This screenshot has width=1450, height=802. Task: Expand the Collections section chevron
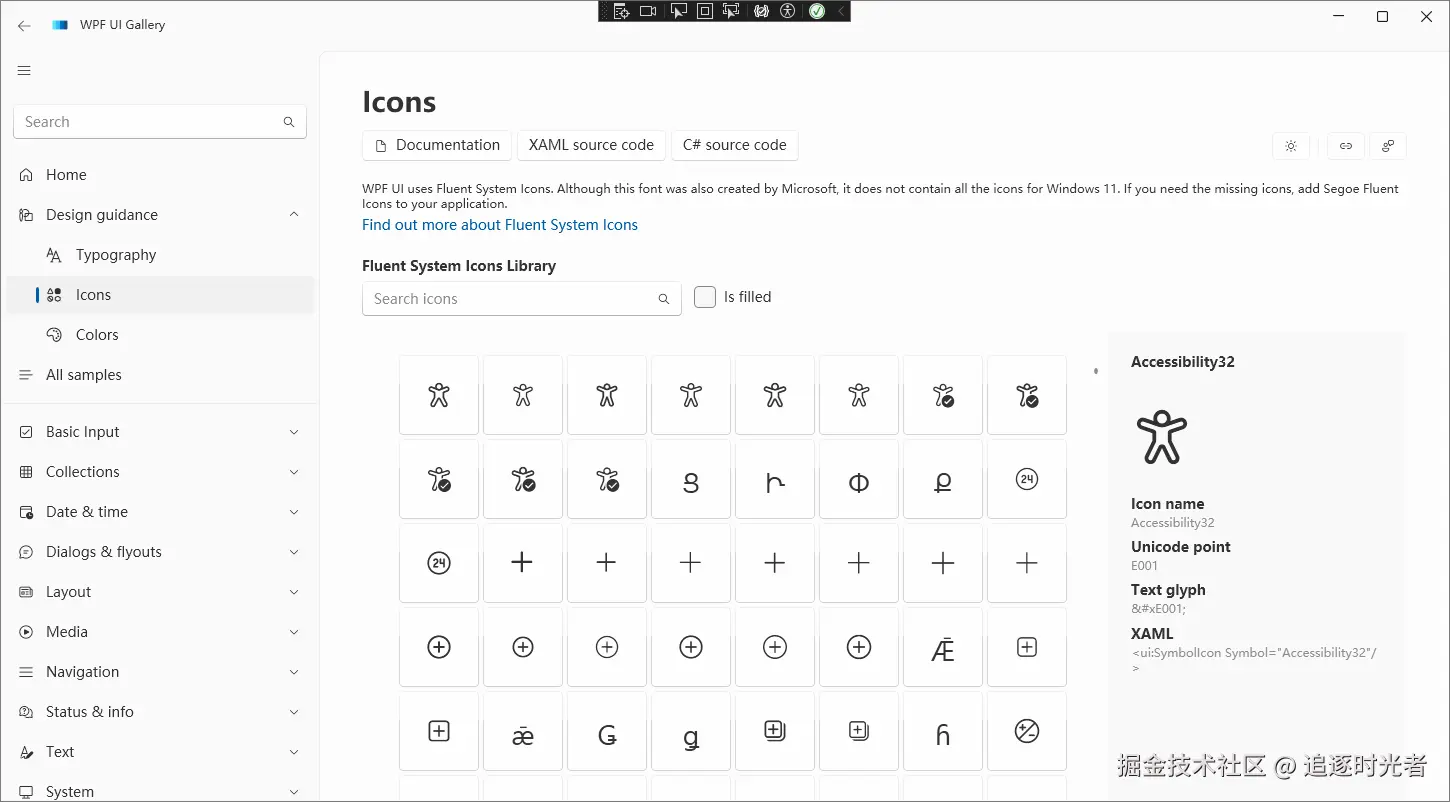[x=294, y=472]
